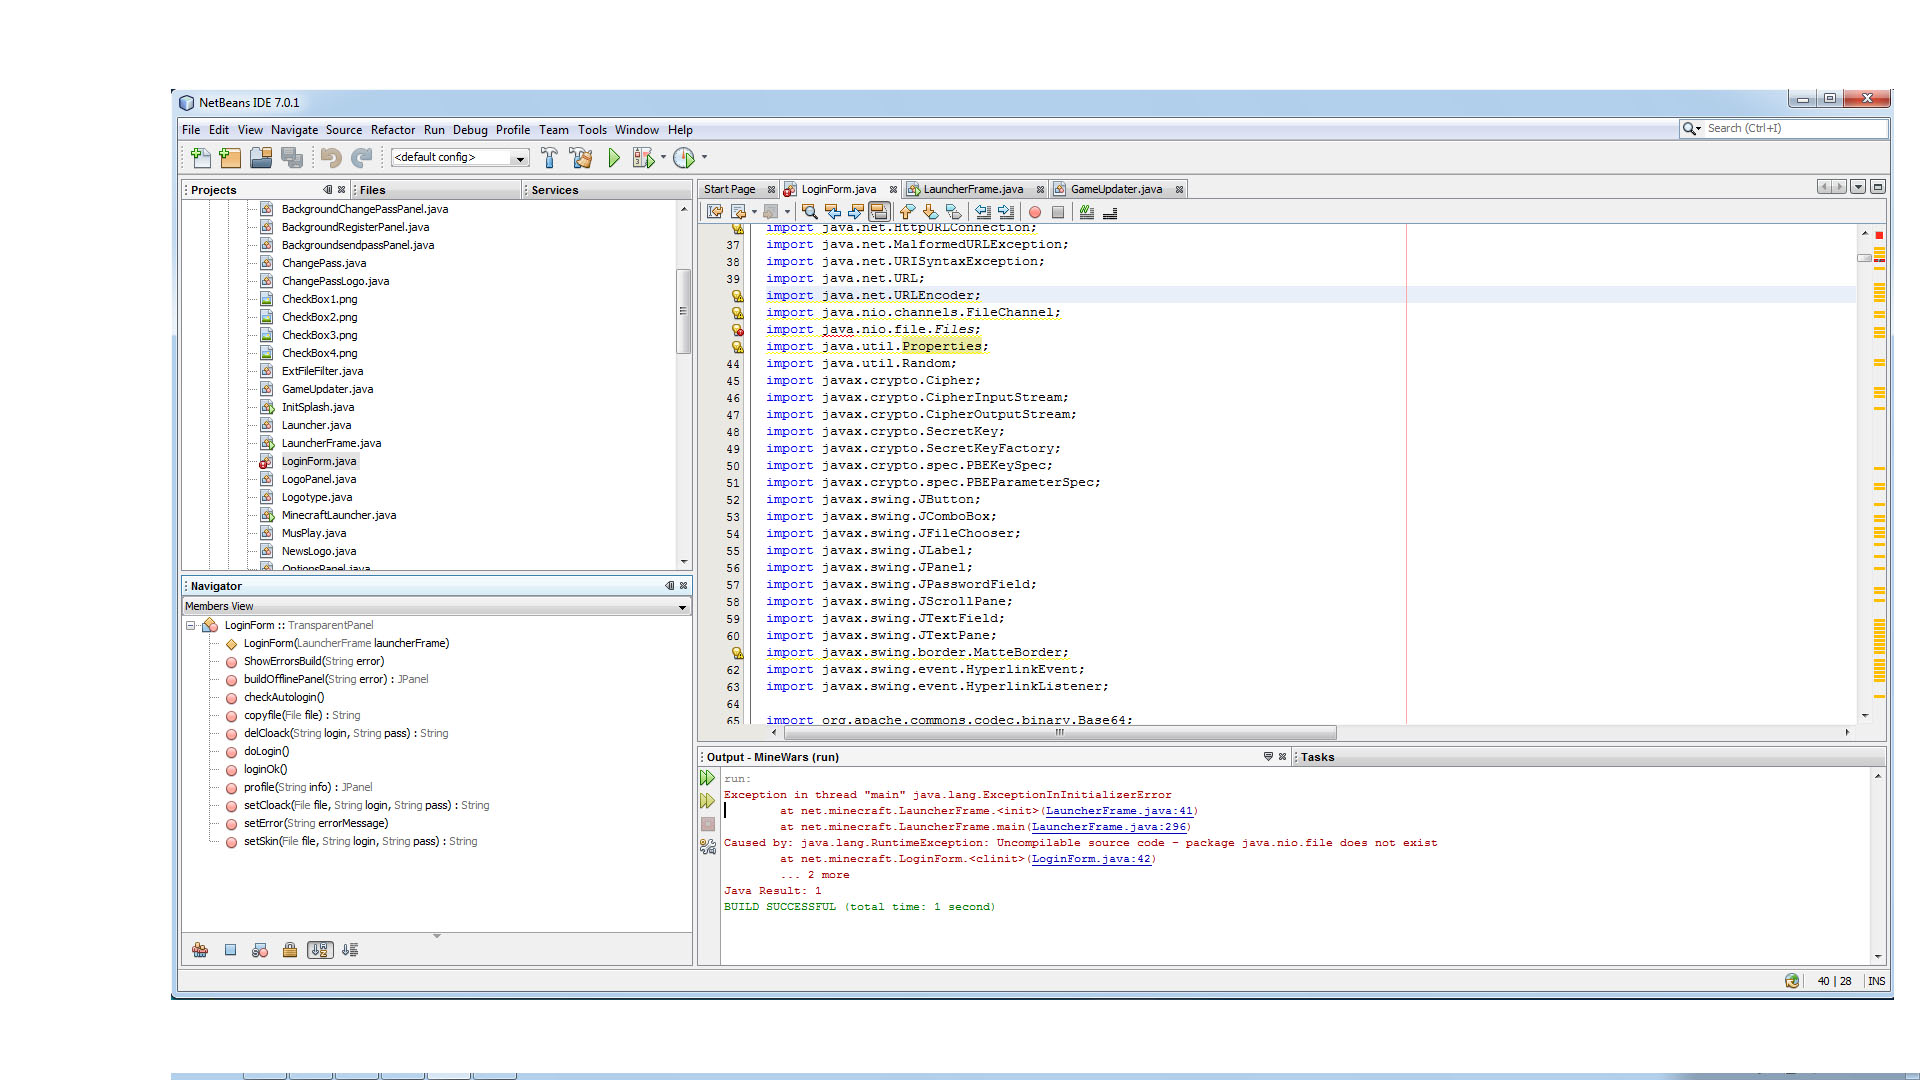Screen dimensions: 1920x1080
Task: Click Previous Bookmark icon in editor toolbar
Action: 907,212
